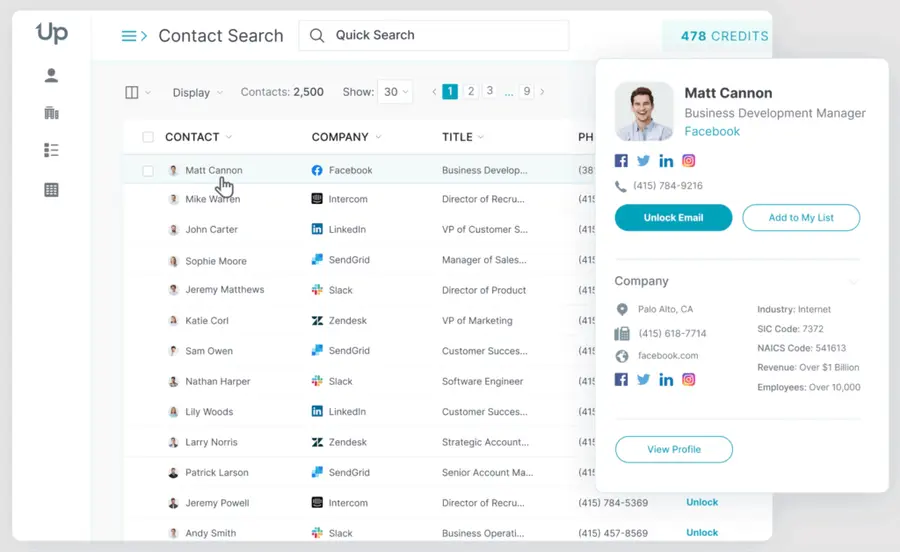Open the TITLE column sort chevron
Viewport: 900px width, 552px height.
tap(481, 137)
